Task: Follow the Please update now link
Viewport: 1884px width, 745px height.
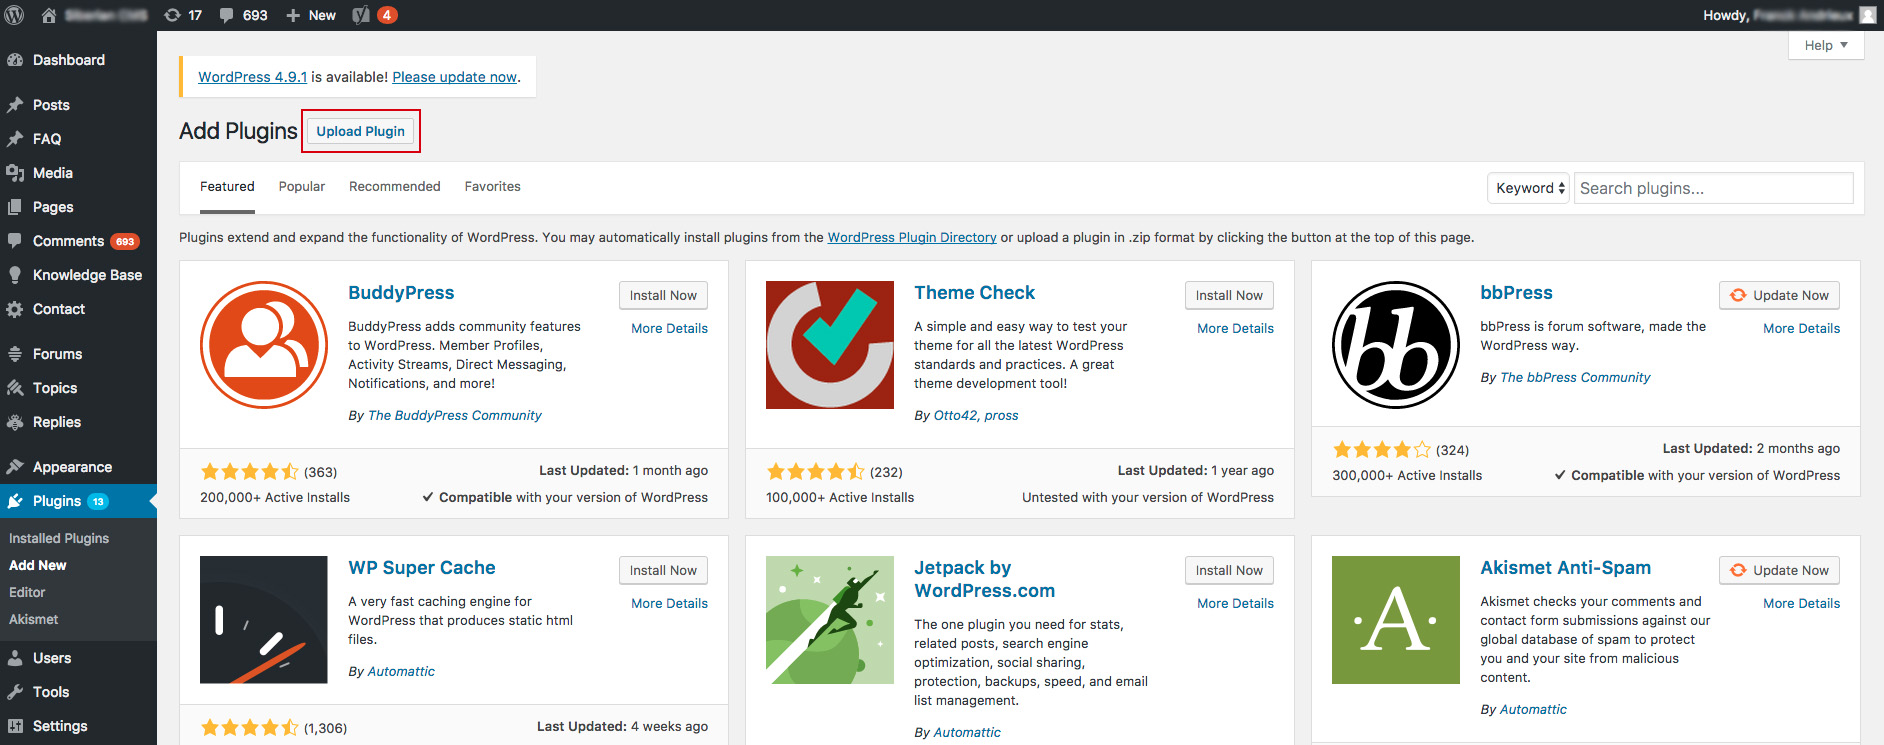Action: tap(454, 77)
